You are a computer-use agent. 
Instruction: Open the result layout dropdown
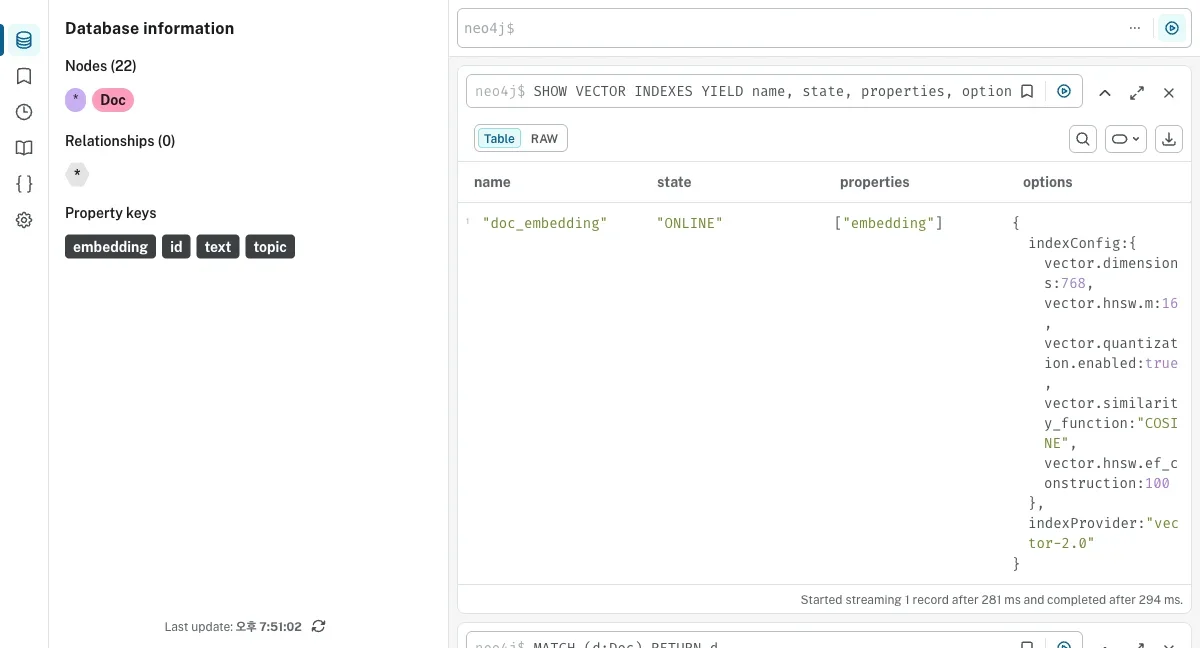pyautogui.click(x=1126, y=139)
